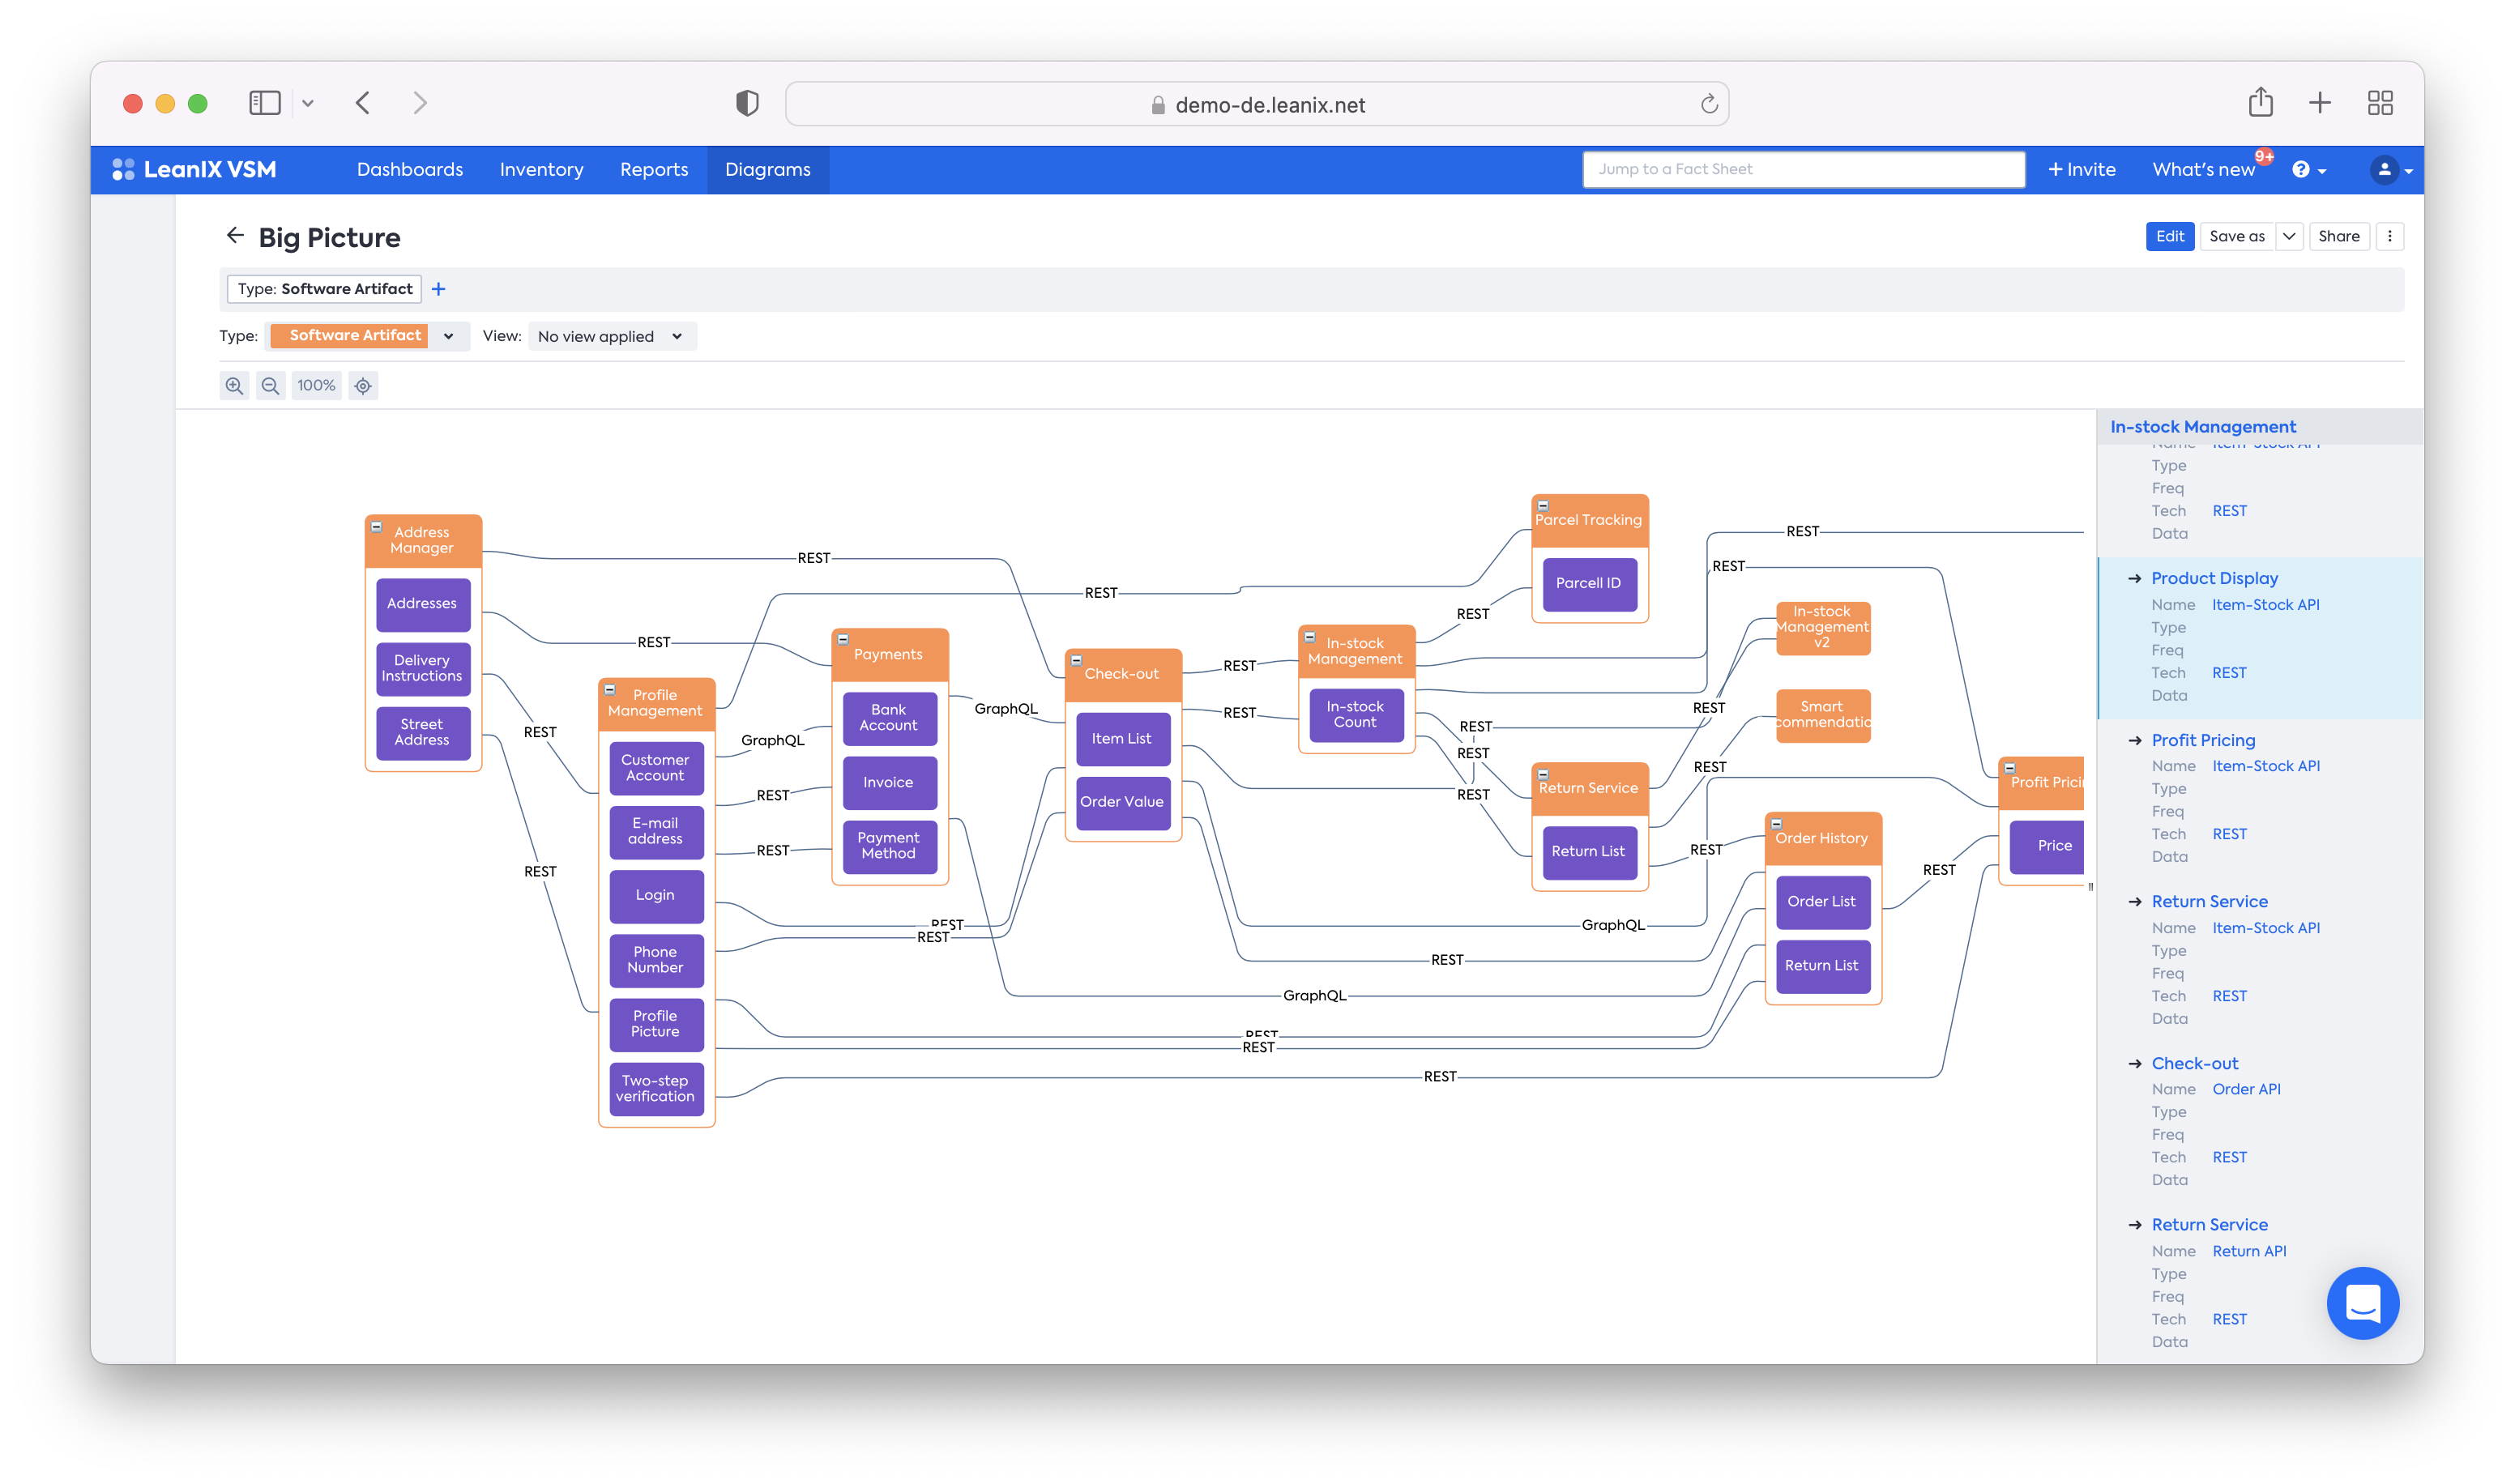Expand the Save as arrow dropdown
2515x1484 pixels.
pos(2288,237)
